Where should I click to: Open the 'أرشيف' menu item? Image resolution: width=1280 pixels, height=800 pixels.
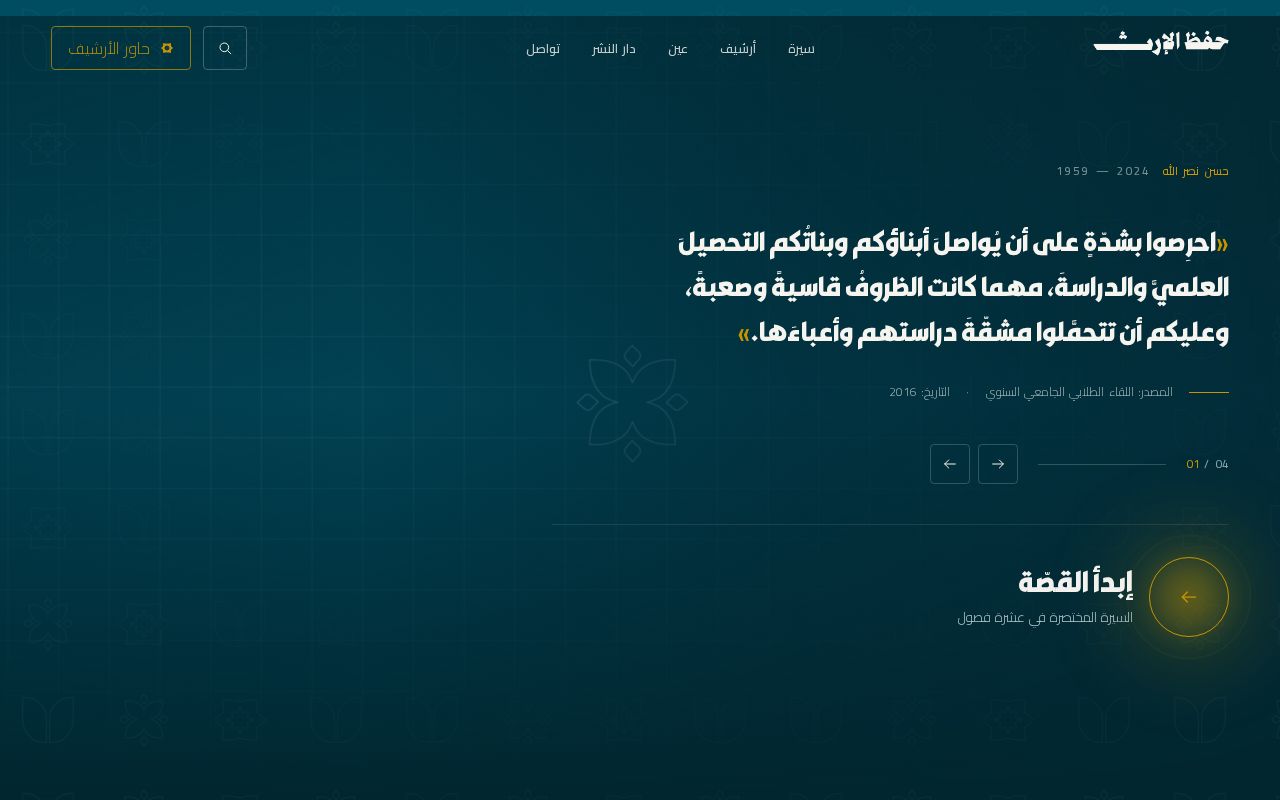tap(738, 48)
